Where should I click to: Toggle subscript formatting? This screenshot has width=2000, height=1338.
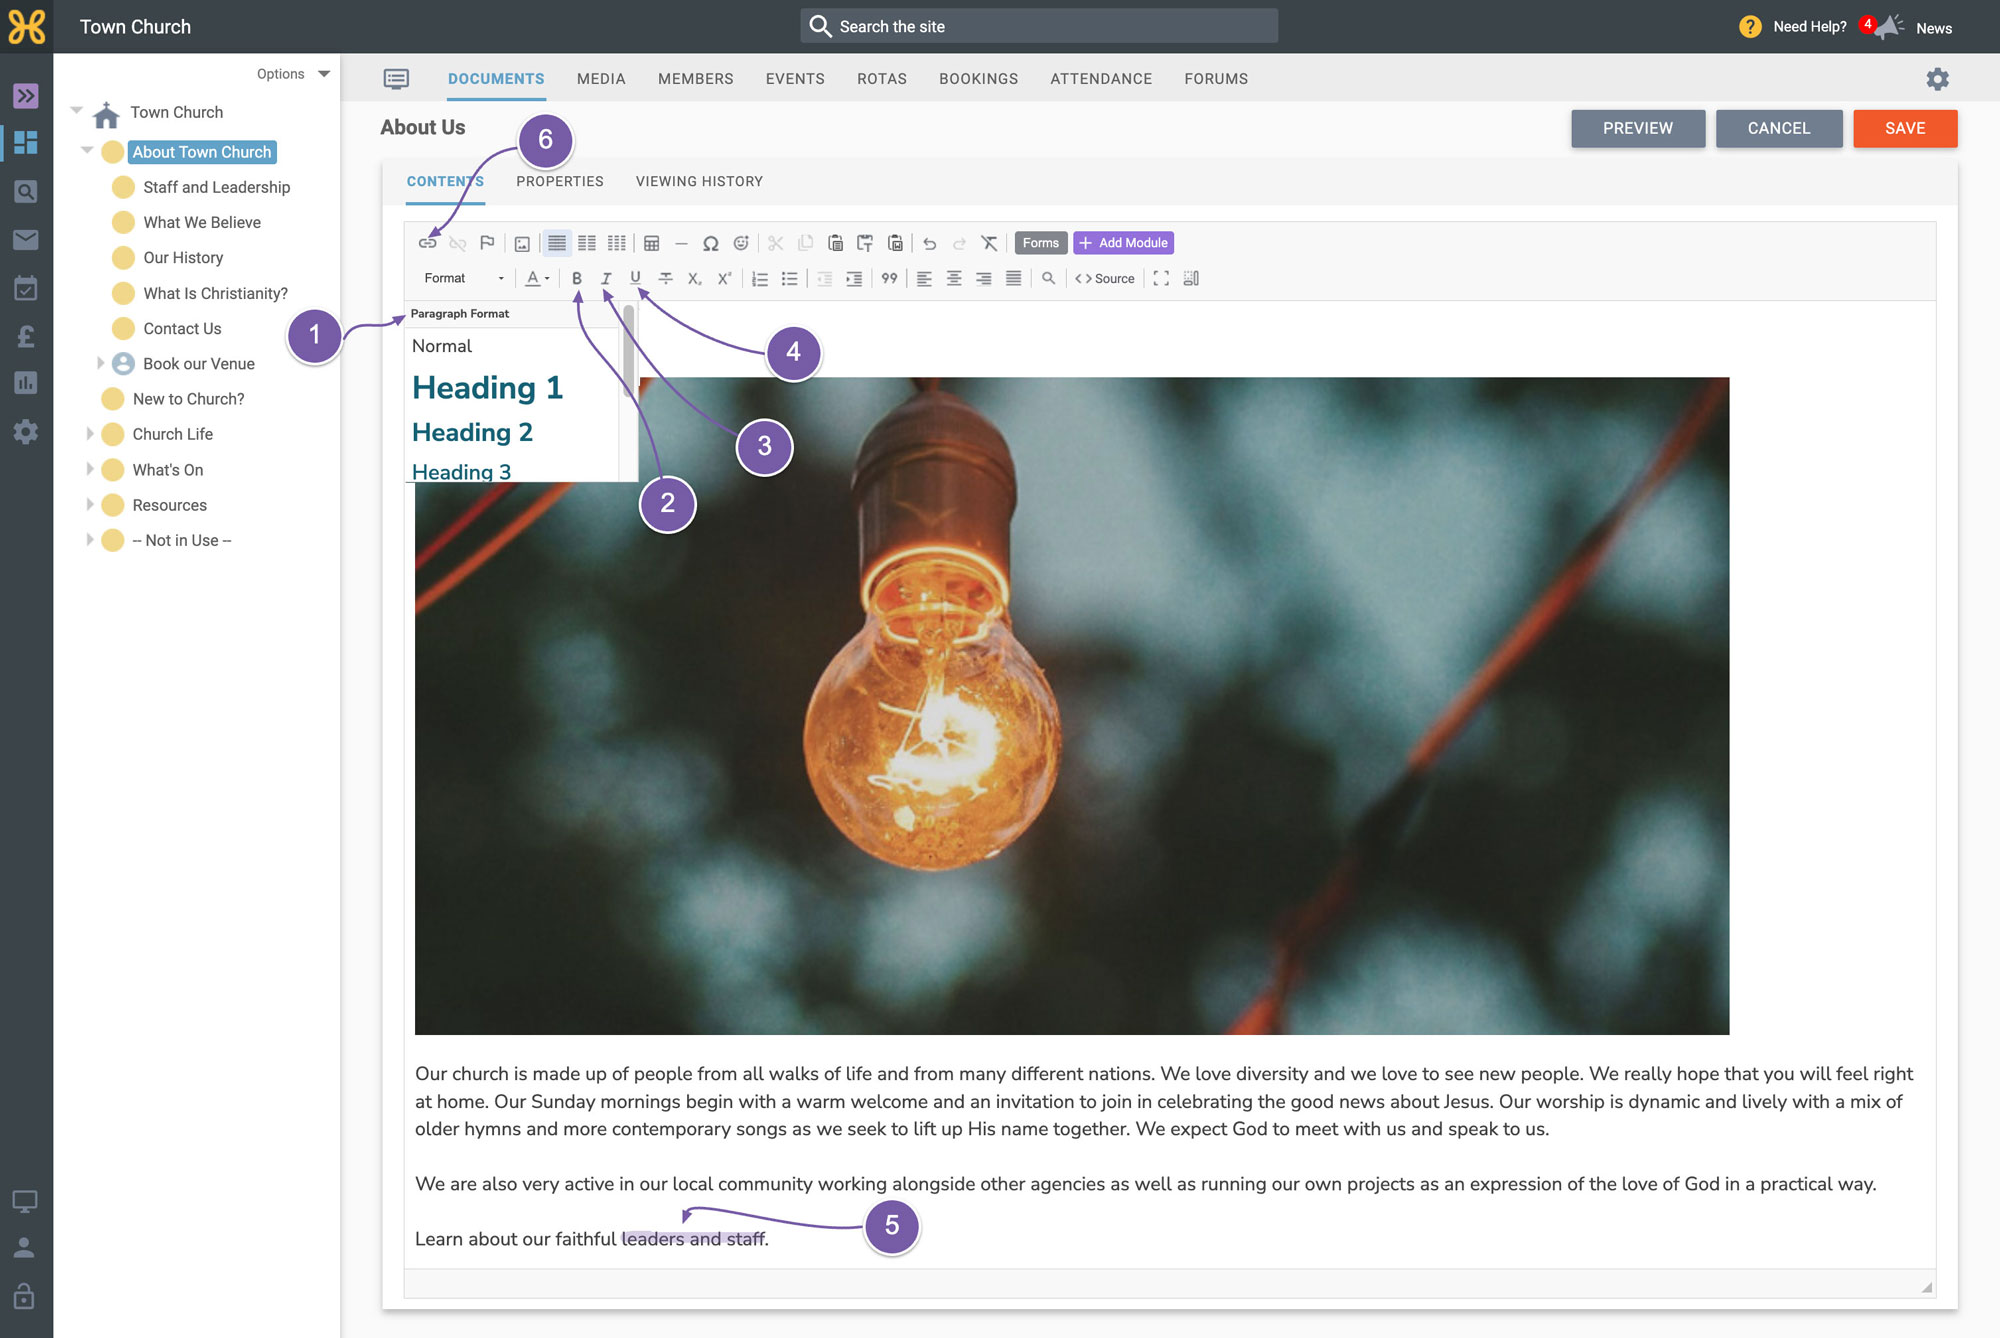point(695,278)
